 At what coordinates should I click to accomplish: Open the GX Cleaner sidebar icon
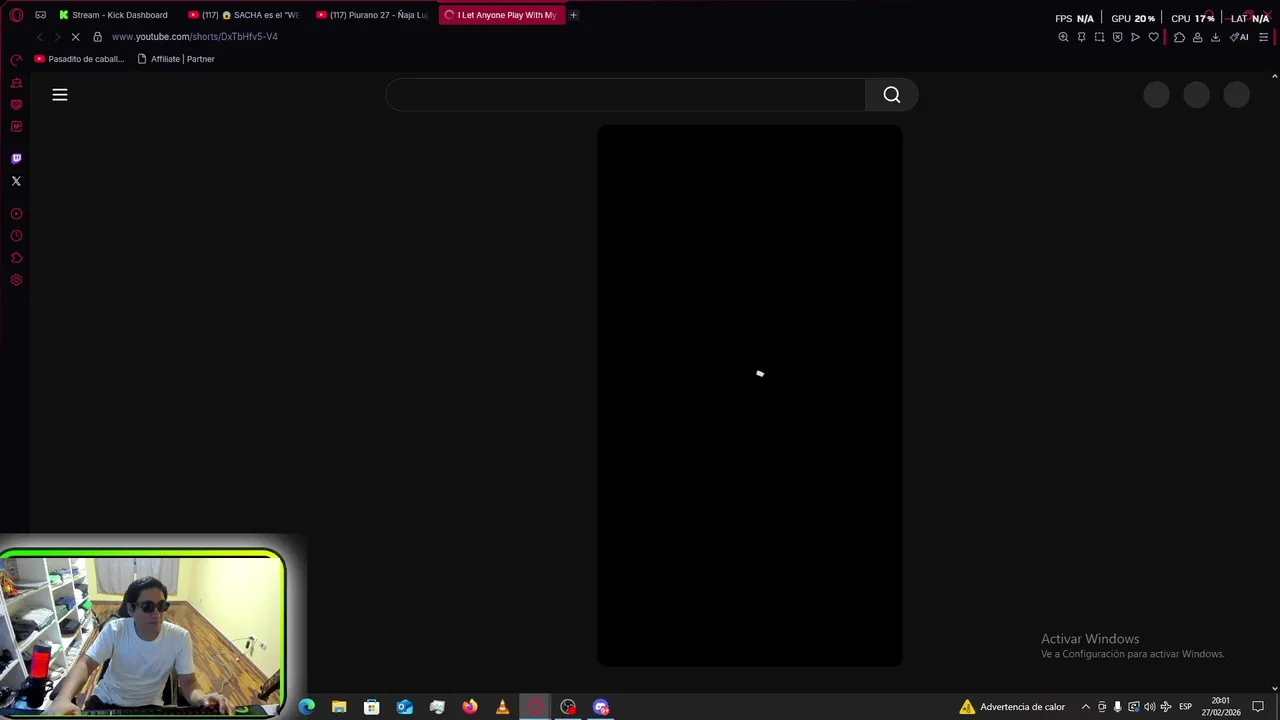click(x=16, y=82)
